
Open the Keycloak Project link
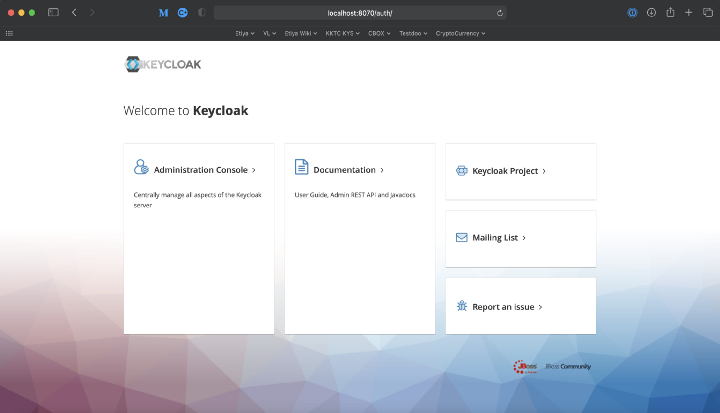[x=505, y=171]
